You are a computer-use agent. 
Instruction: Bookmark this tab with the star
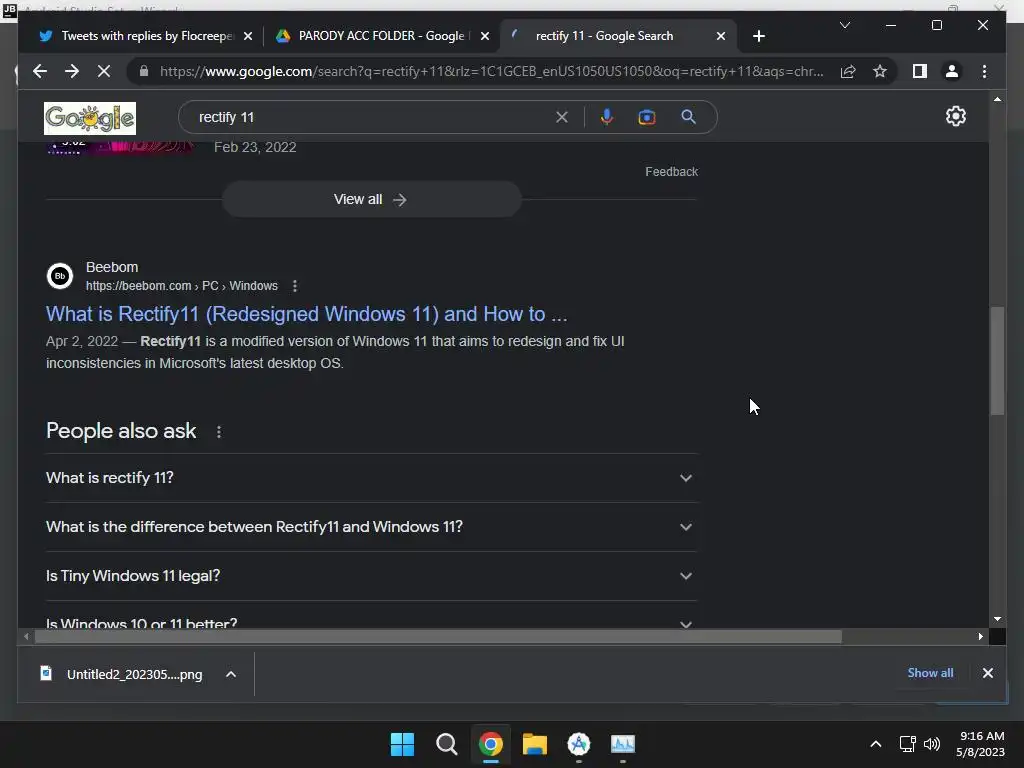[880, 71]
